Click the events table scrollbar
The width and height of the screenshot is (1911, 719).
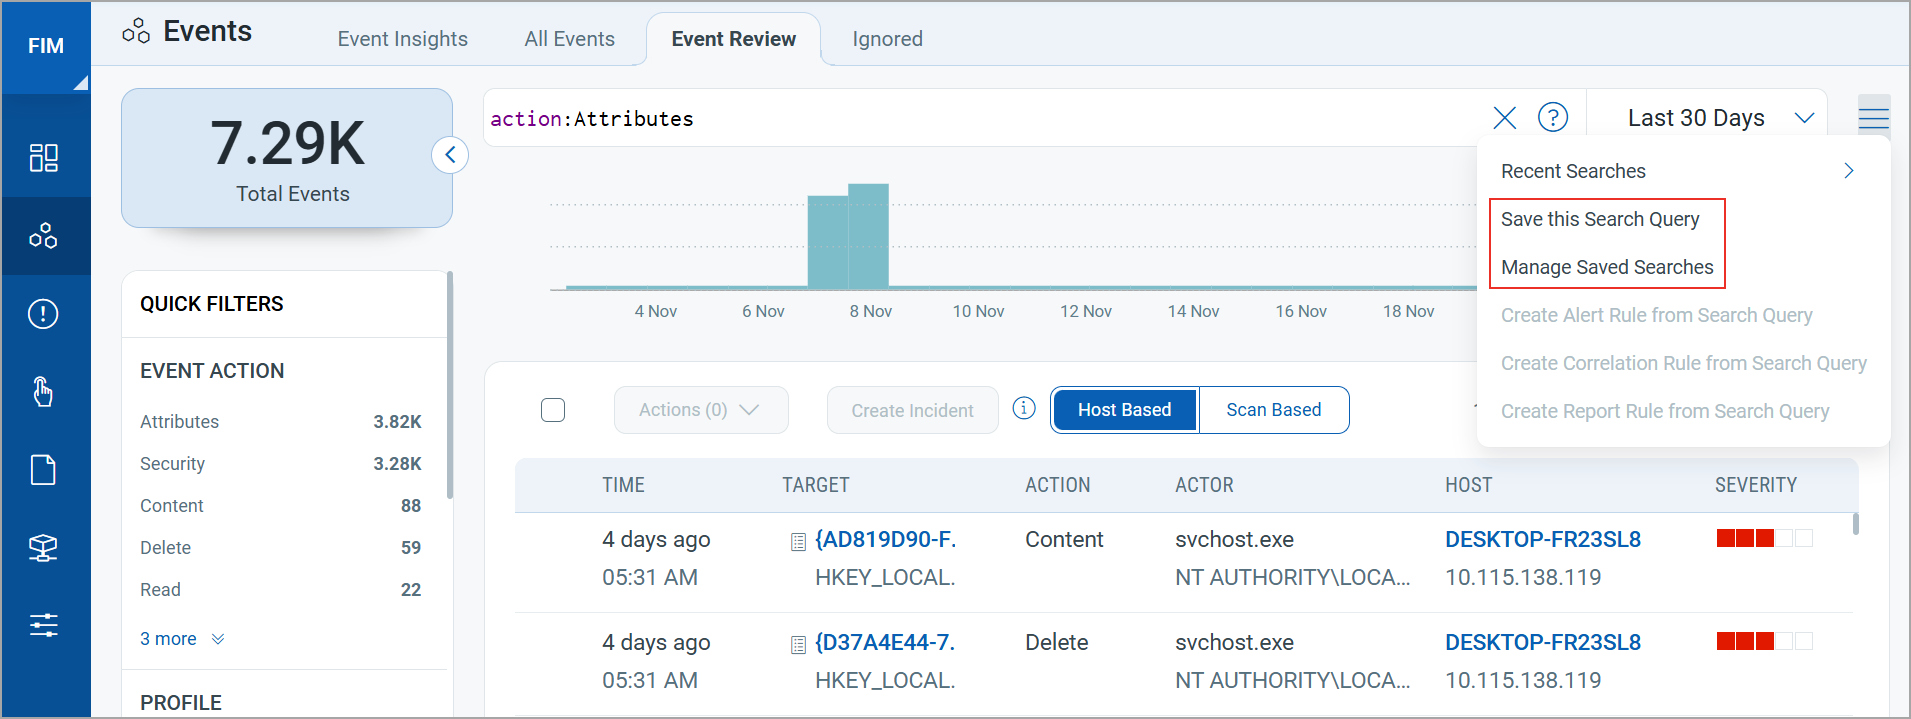(x=1855, y=524)
